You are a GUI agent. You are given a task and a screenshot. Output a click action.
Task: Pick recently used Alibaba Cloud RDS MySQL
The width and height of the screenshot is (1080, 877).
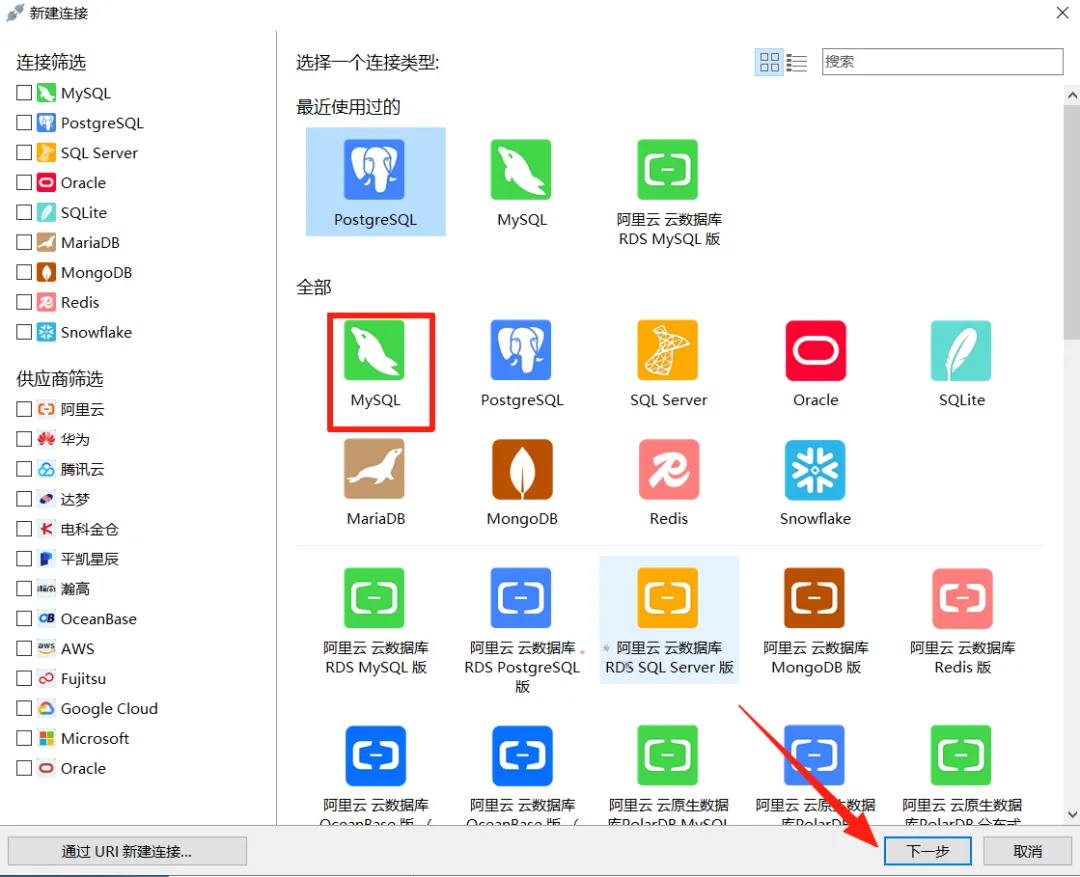(668, 192)
